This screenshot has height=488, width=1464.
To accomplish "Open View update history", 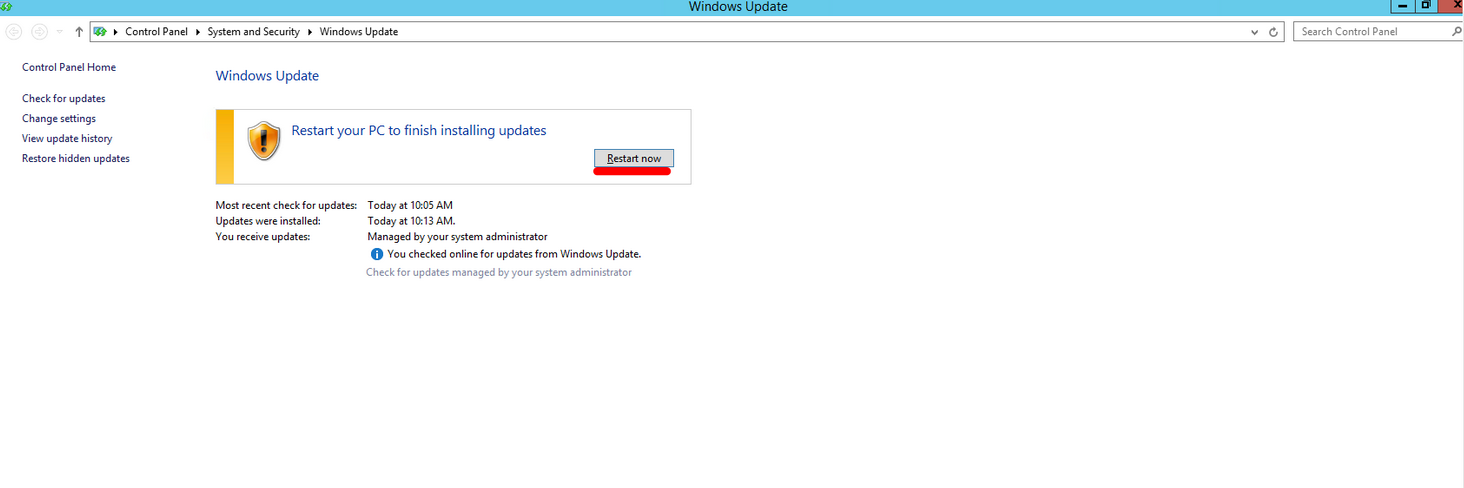I will pos(67,138).
